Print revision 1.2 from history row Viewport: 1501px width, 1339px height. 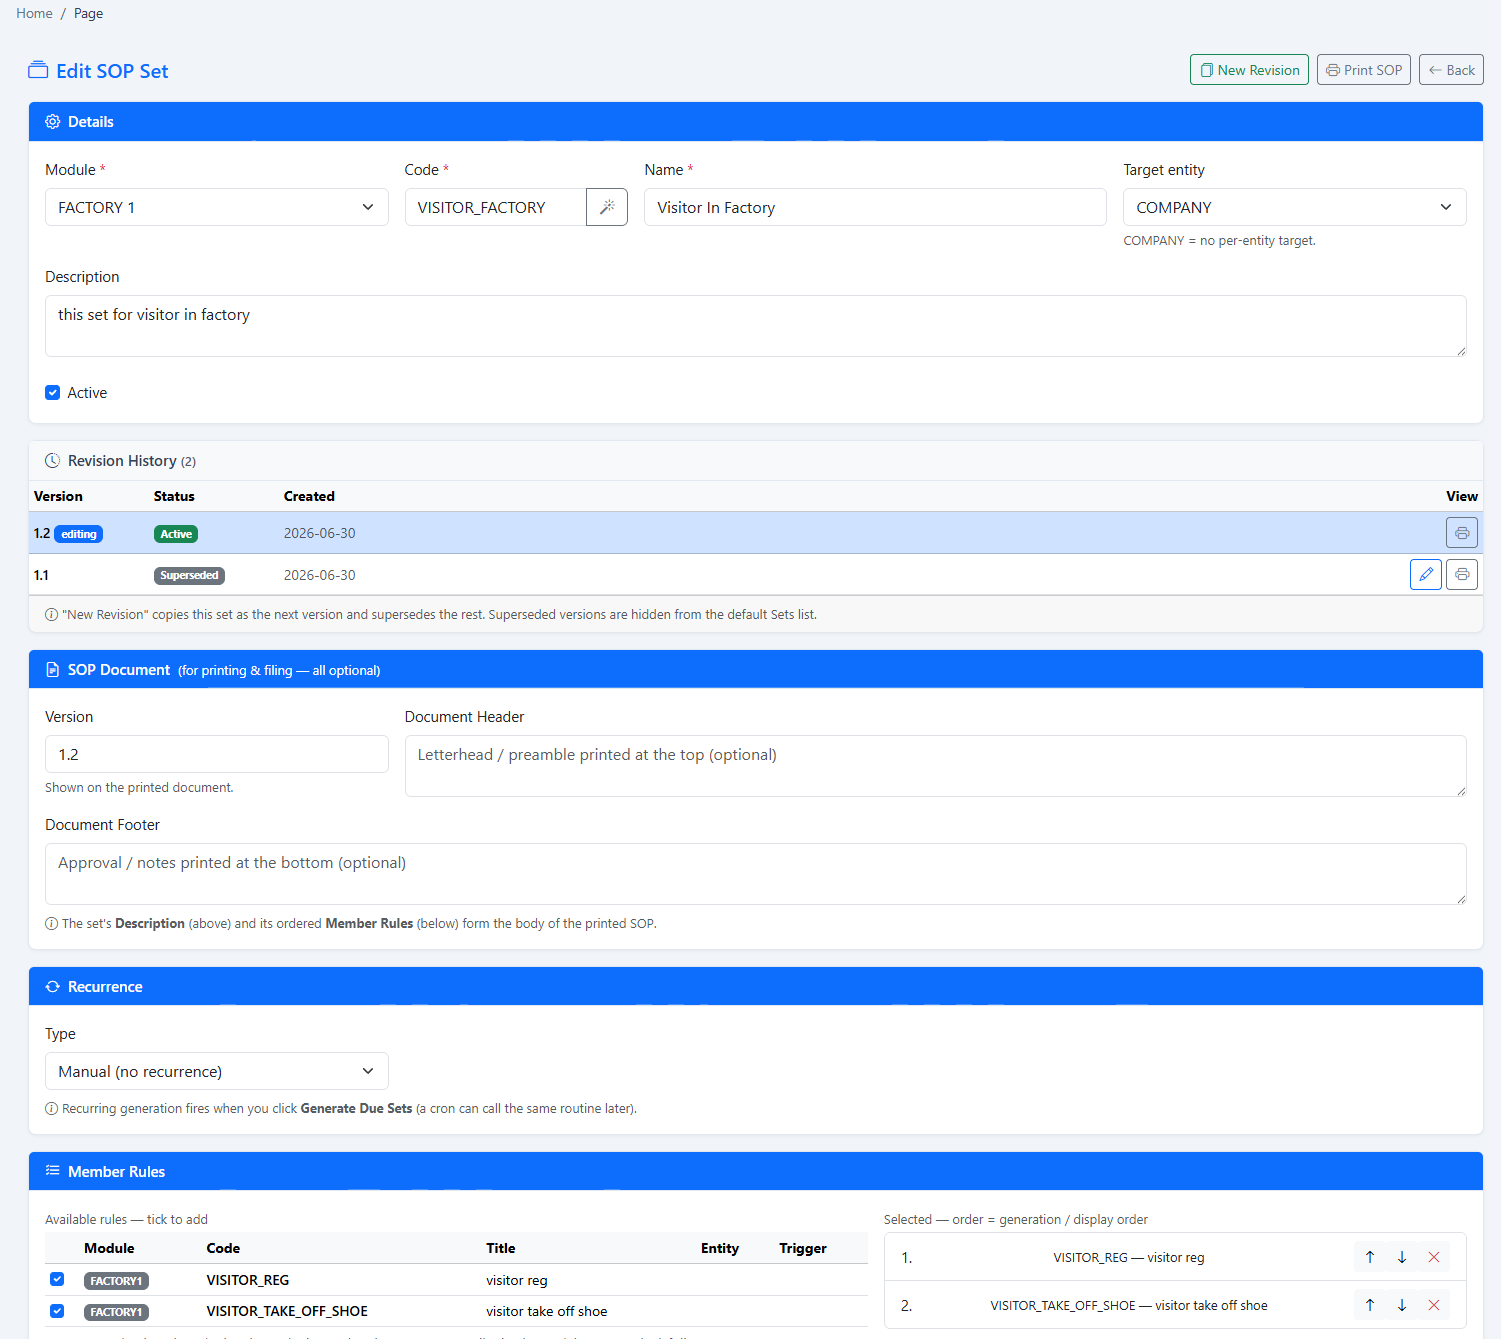[1462, 533]
